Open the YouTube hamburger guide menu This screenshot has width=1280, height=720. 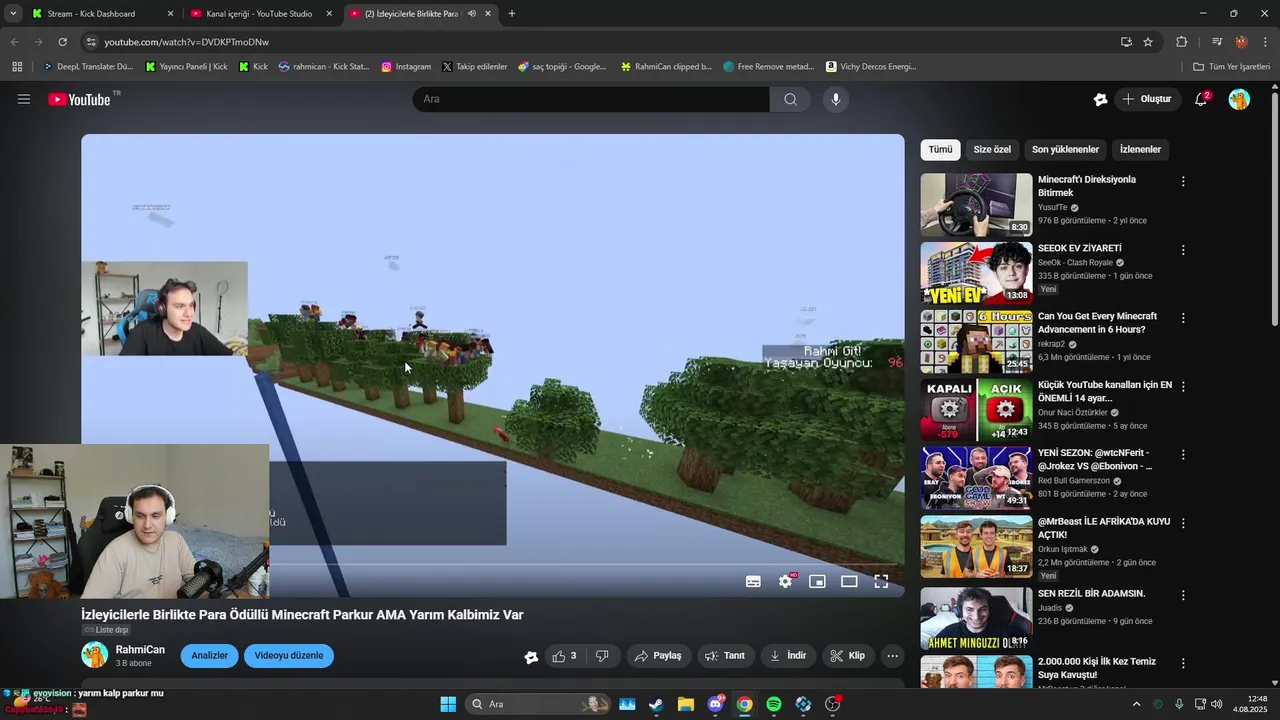click(24, 99)
